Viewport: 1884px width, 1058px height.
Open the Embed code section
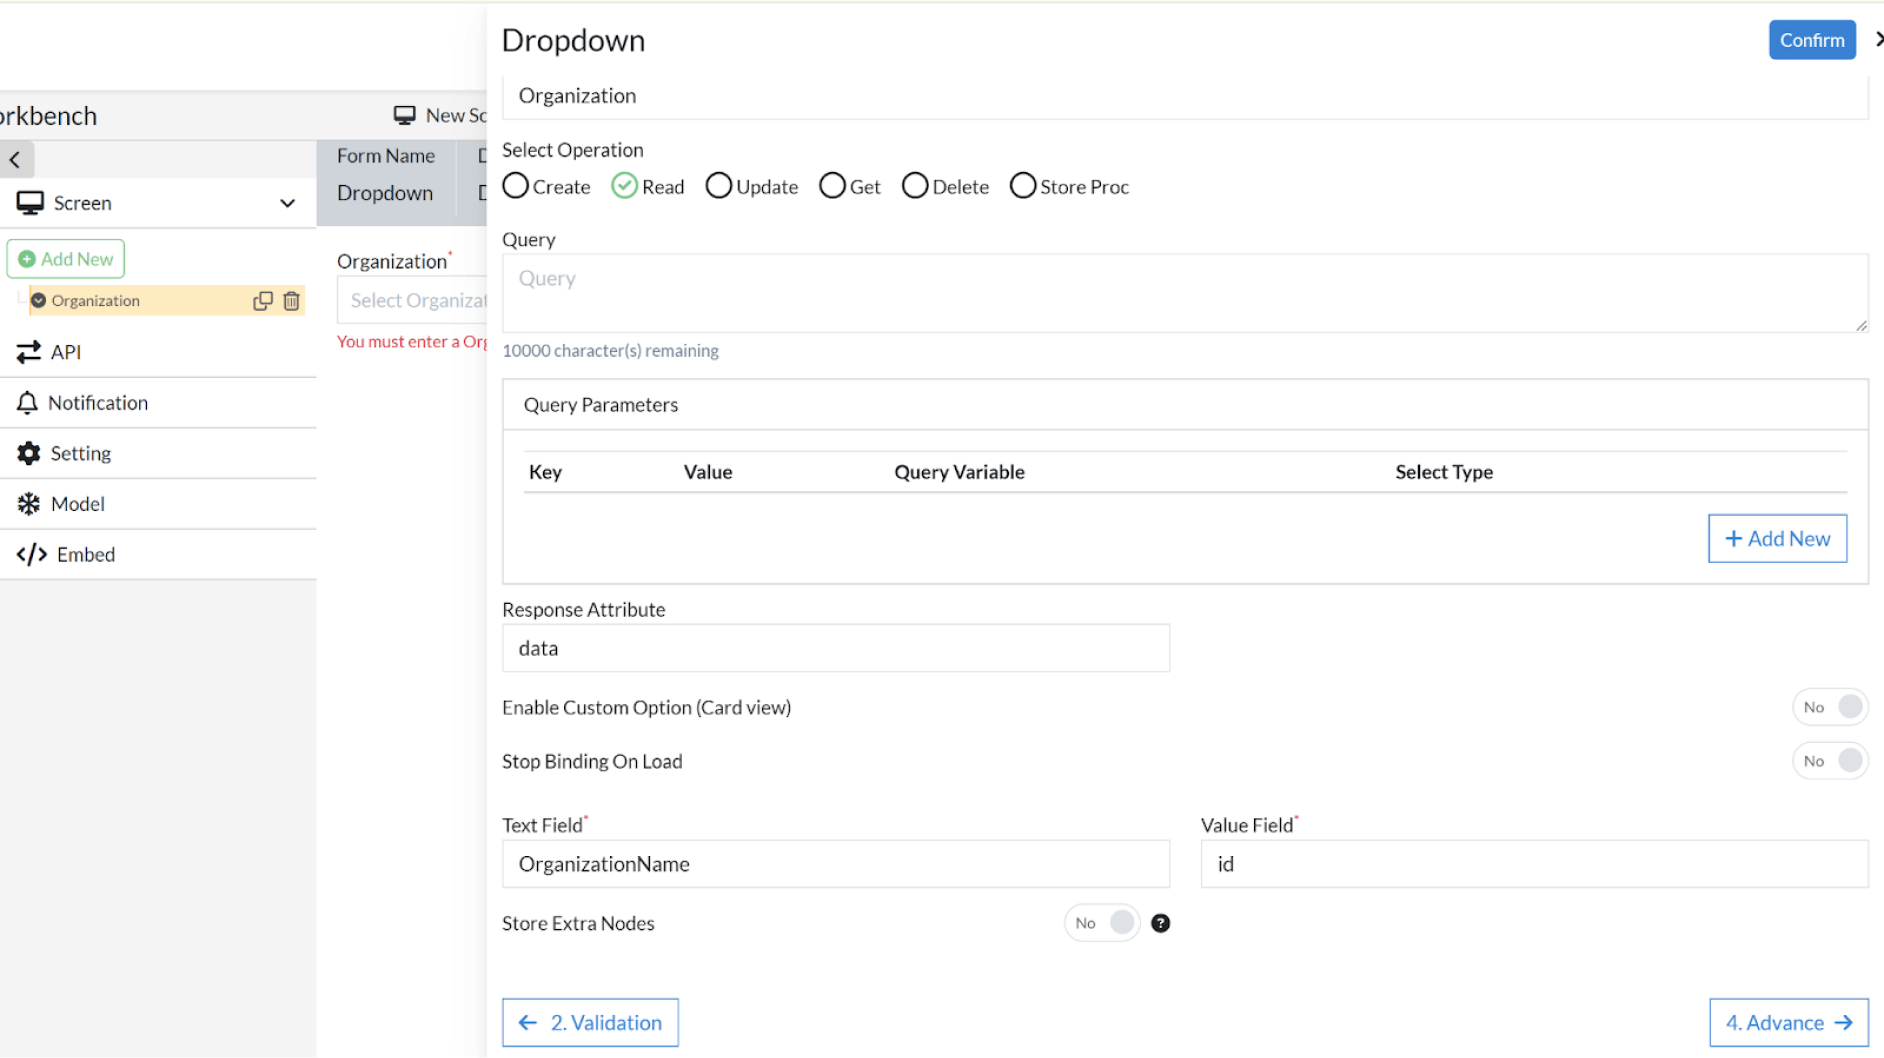click(85, 554)
